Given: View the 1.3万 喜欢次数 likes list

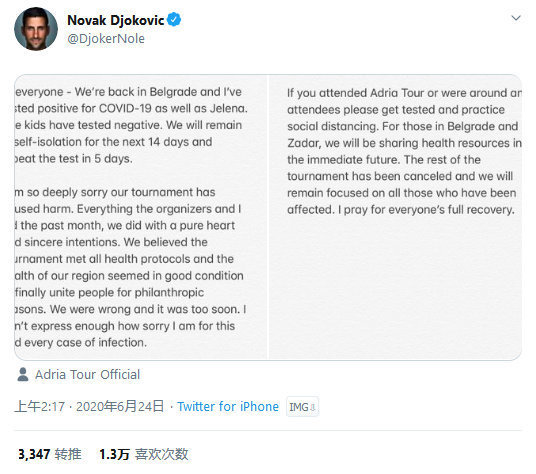Looking at the screenshot, I should click(144, 454).
